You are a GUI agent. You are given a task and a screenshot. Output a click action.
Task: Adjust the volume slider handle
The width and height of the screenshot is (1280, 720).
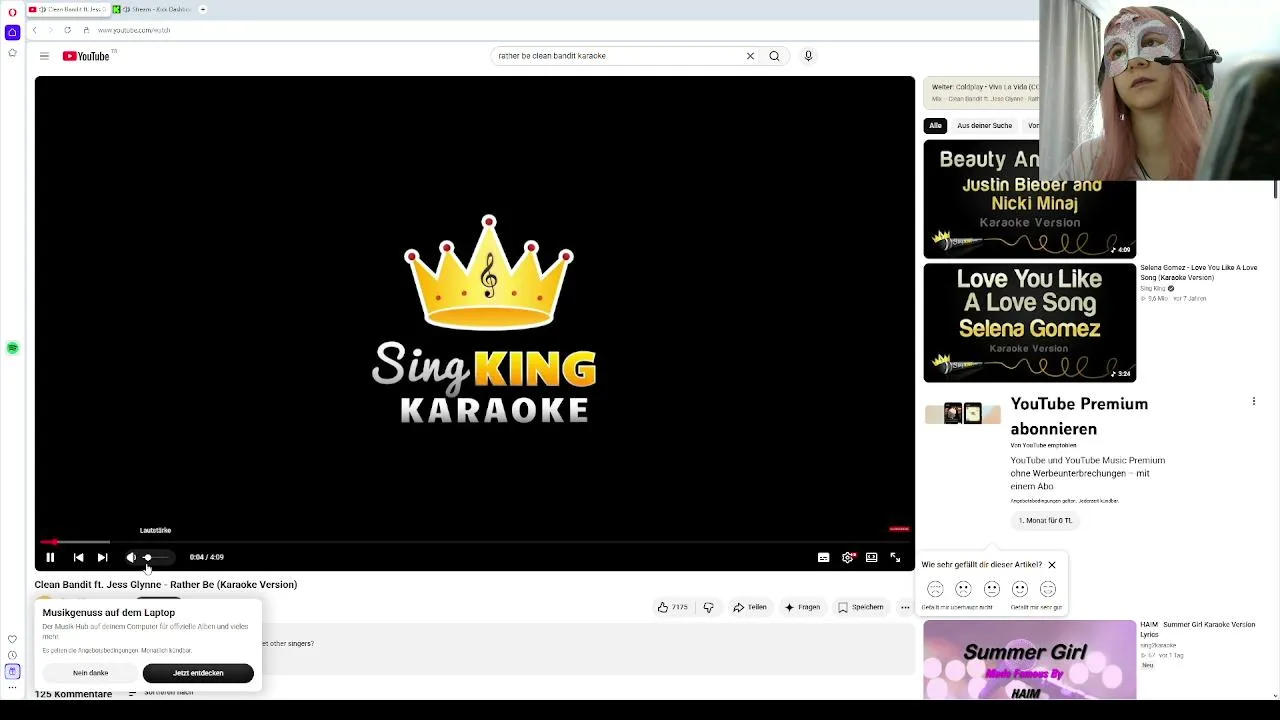(x=147, y=557)
